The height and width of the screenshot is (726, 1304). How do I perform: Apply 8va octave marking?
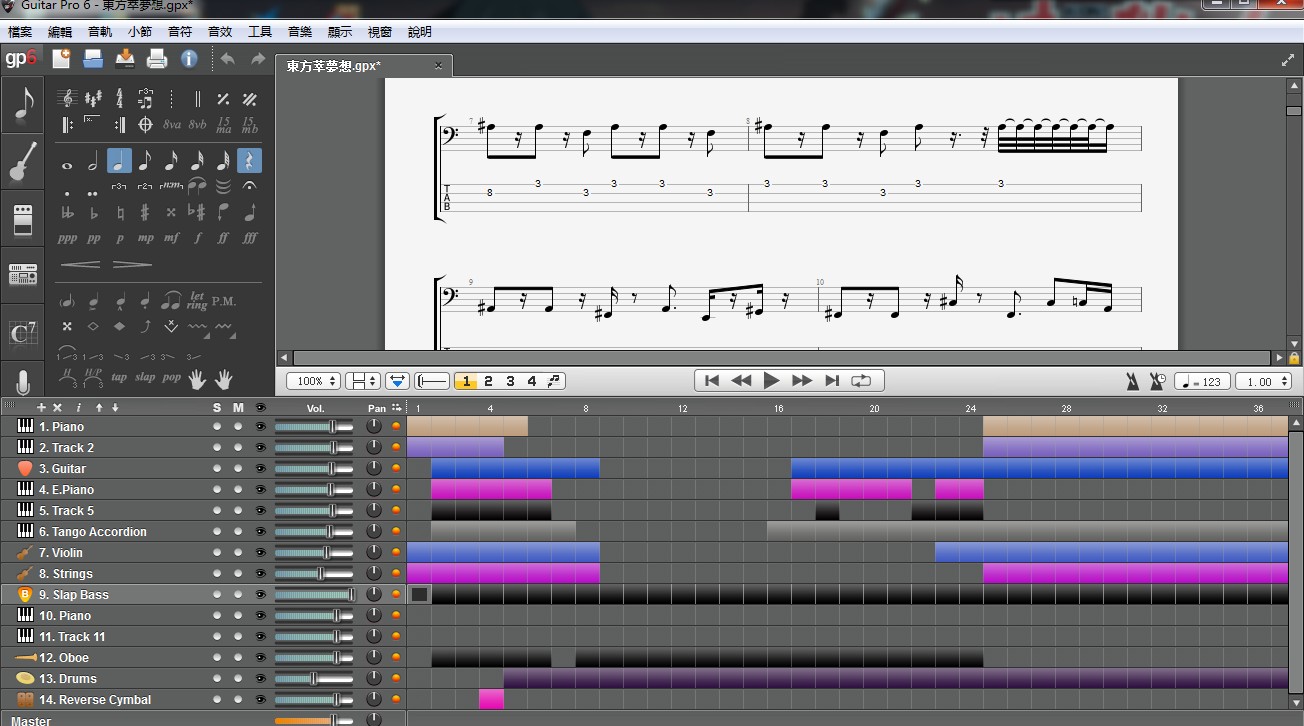pos(171,125)
